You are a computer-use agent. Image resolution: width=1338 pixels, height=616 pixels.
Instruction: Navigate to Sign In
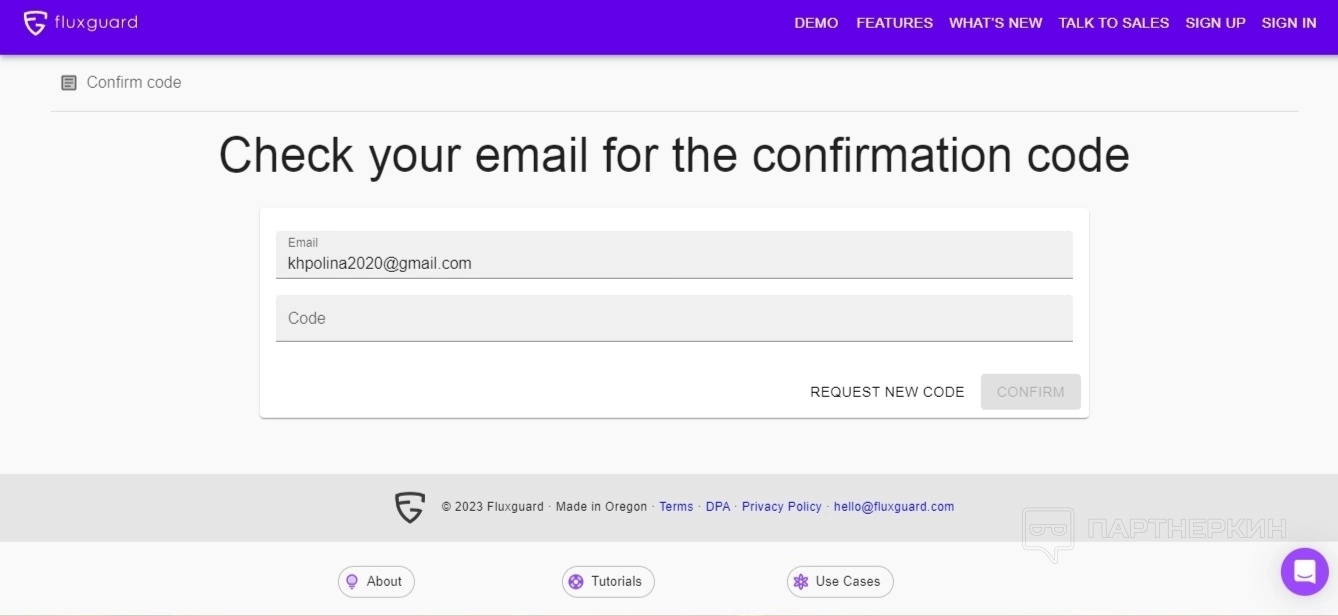pyautogui.click(x=1289, y=23)
